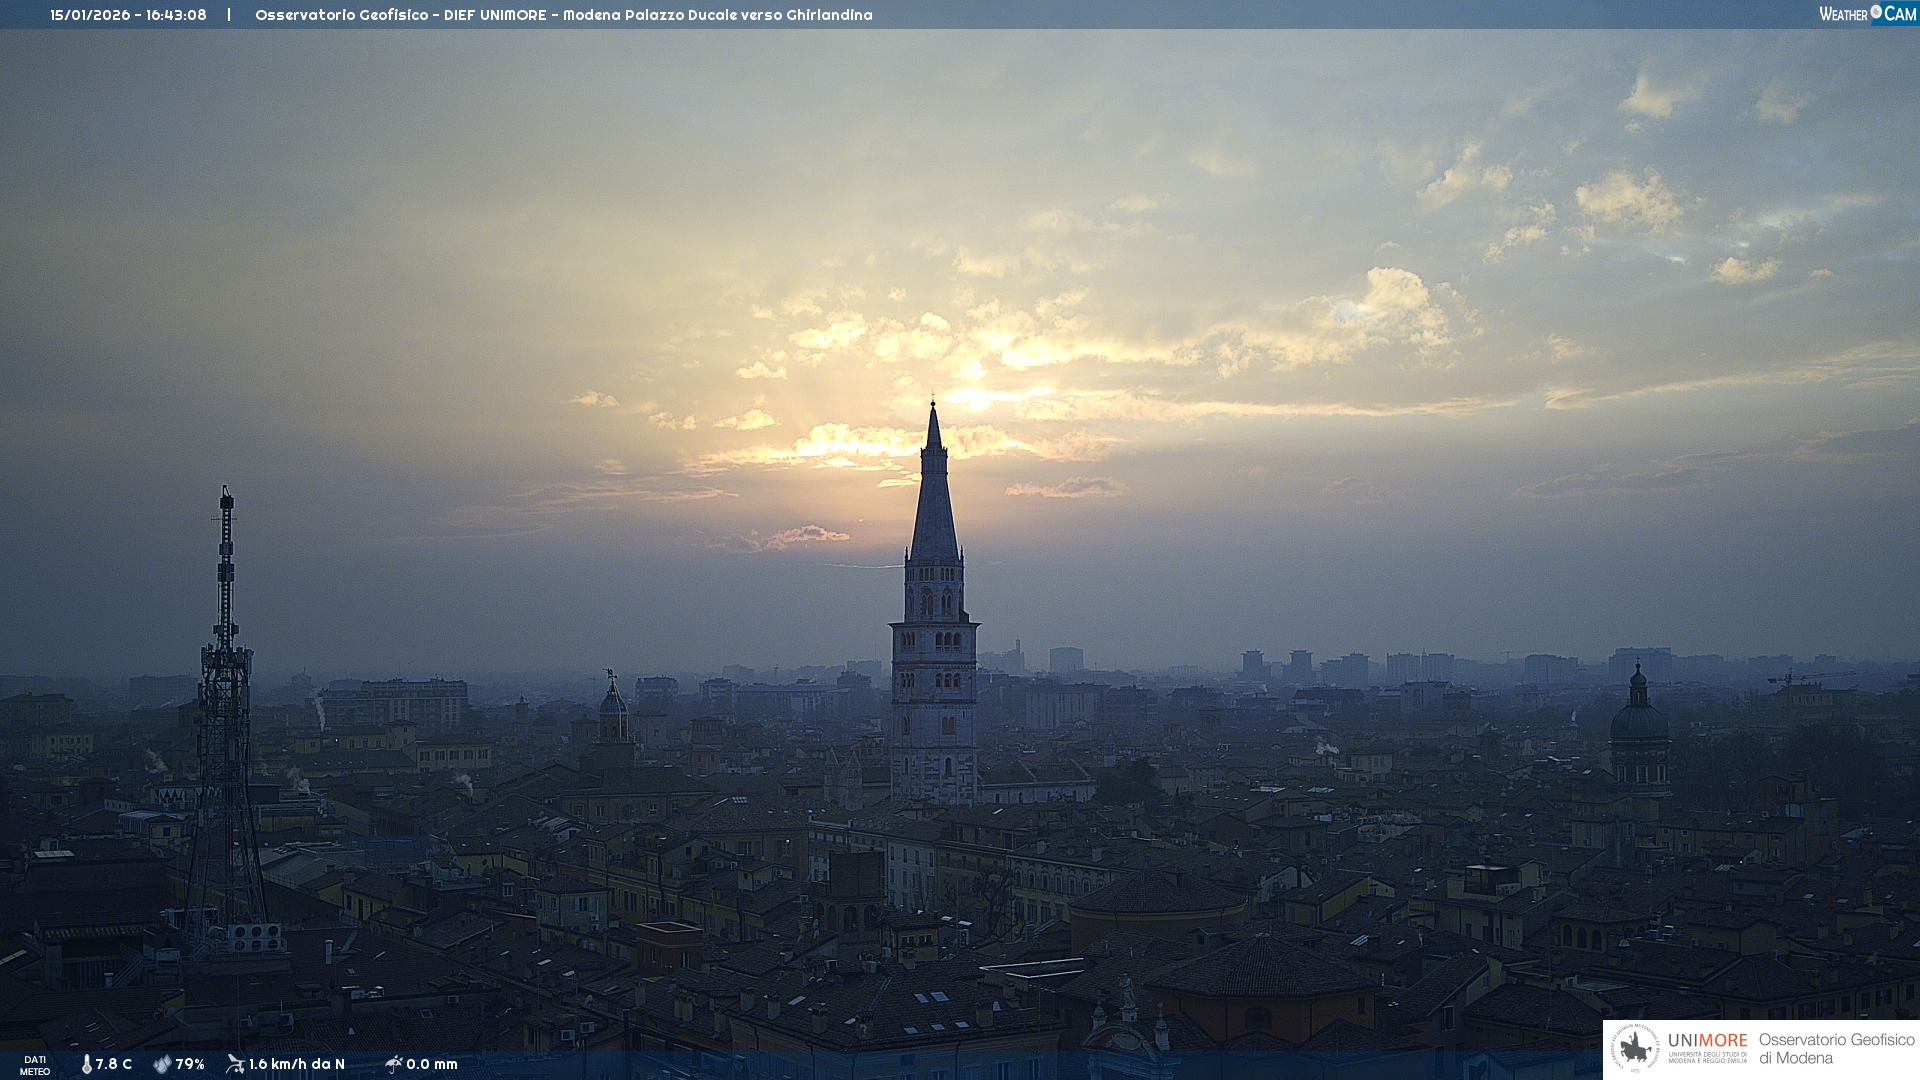Click the thermometer temperature icon
The image size is (1920, 1080).
pos(87,1064)
